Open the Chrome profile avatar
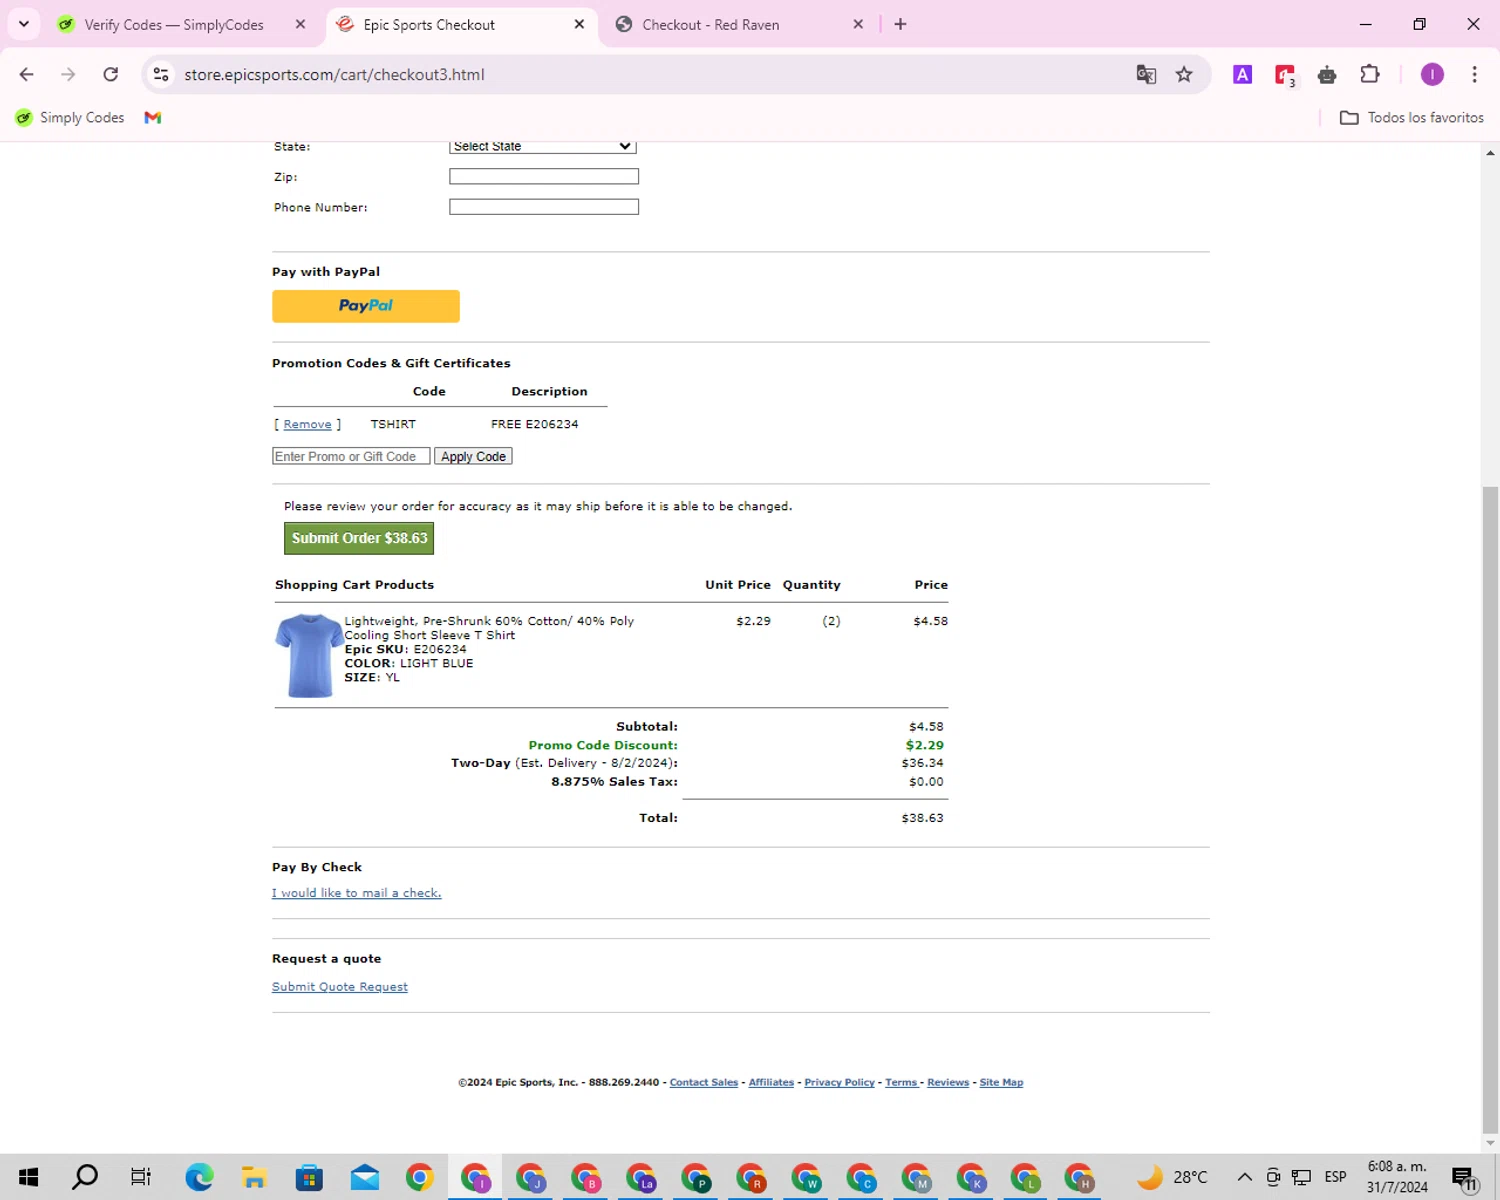This screenshot has height=1200, width=1500. click(x=1432, y=75)
